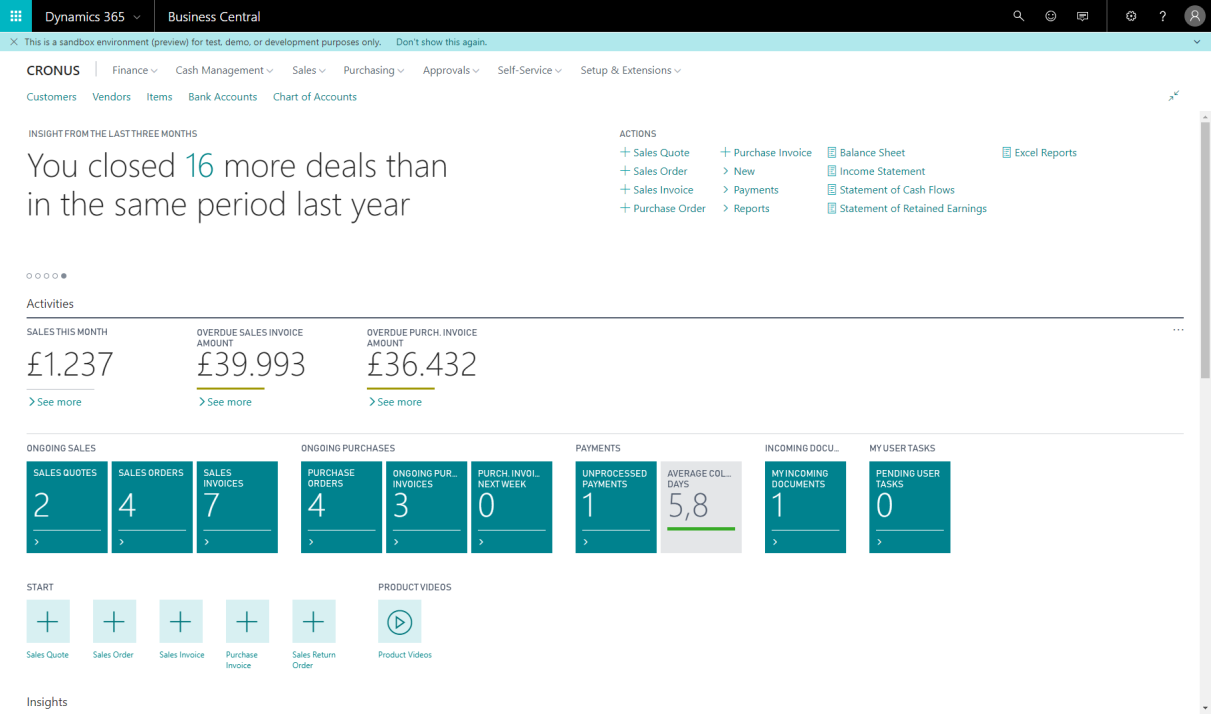Open the Customers link
This screenshot has width=1211, height=714.
pos(52,97)
